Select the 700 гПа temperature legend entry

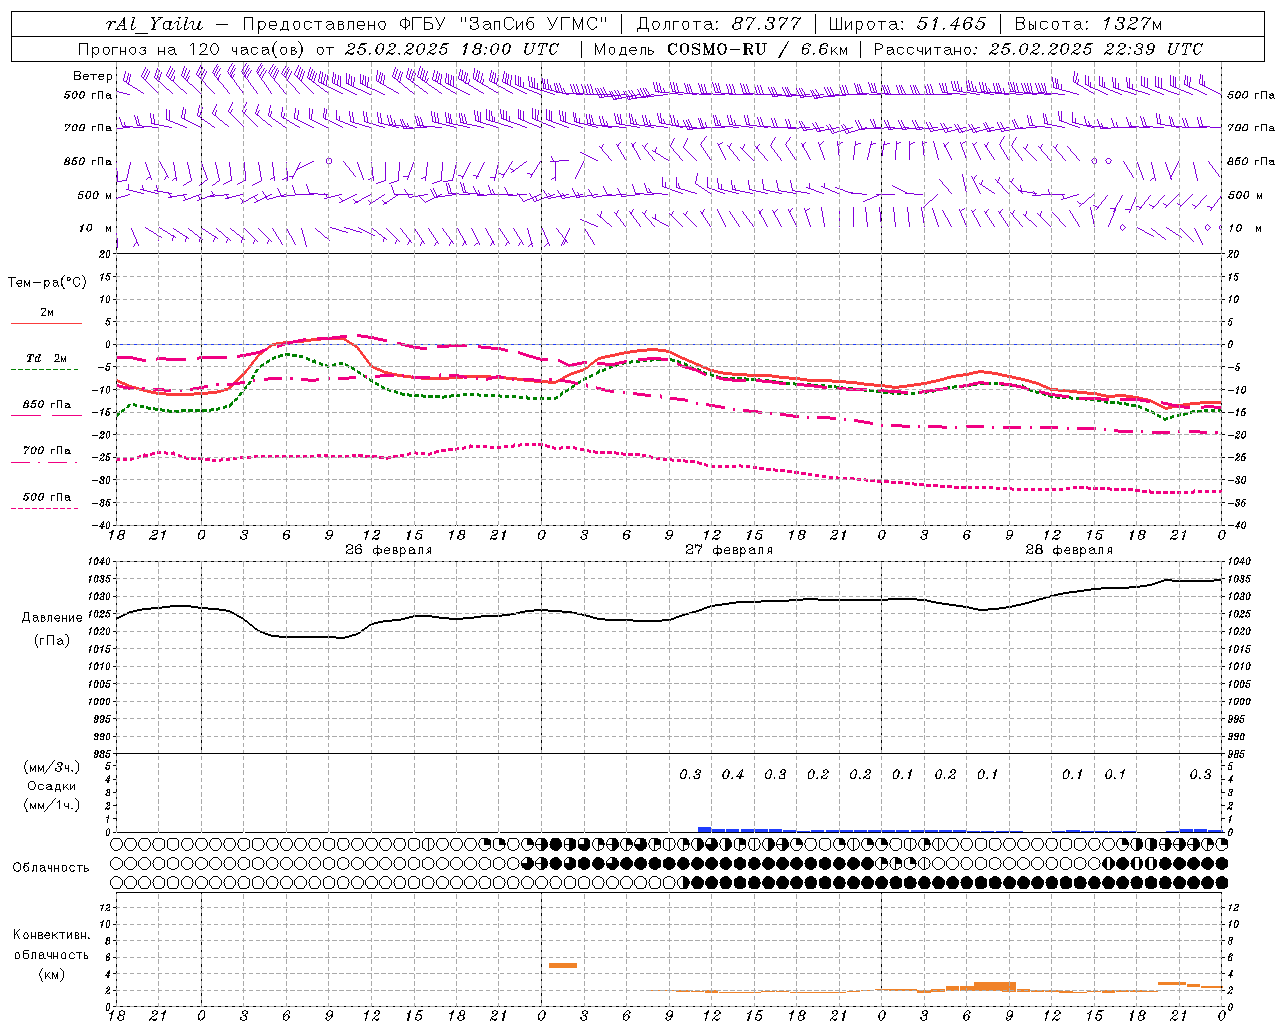point(46,451)
